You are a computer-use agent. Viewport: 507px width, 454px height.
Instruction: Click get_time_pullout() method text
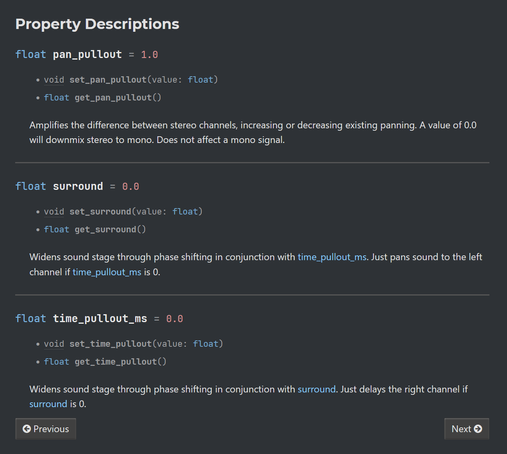click(121, 362)
